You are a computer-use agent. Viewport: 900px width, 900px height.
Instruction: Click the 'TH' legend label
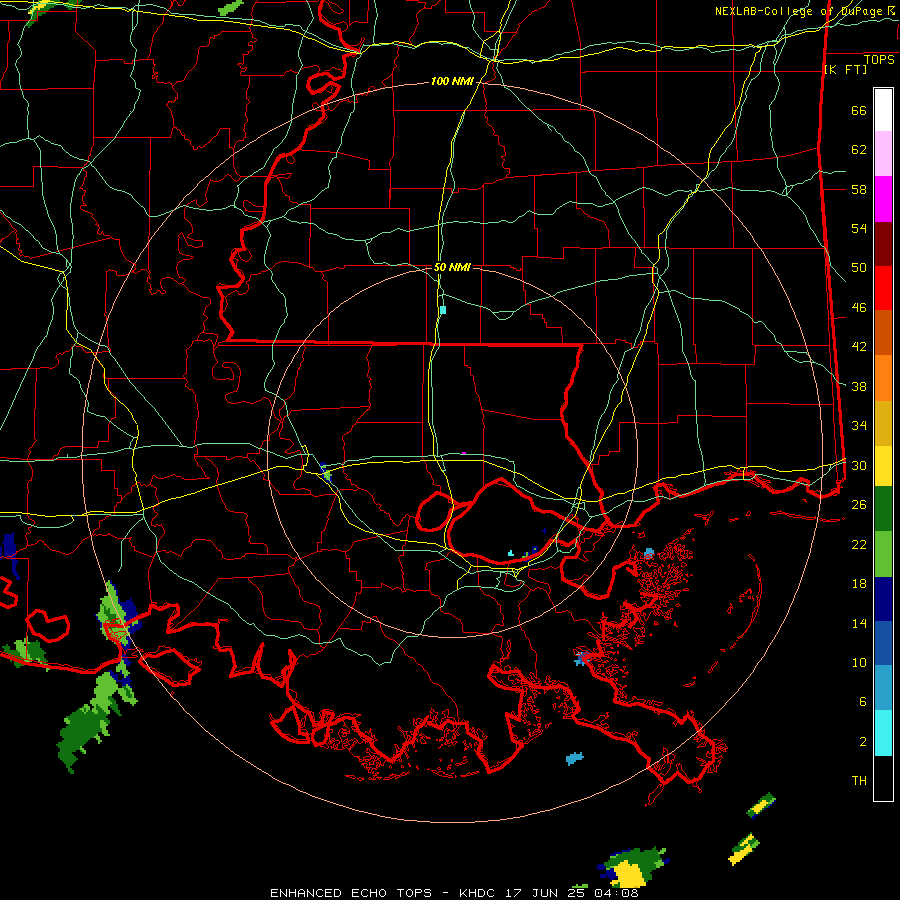pyautogui.click(x=859, y=781)
